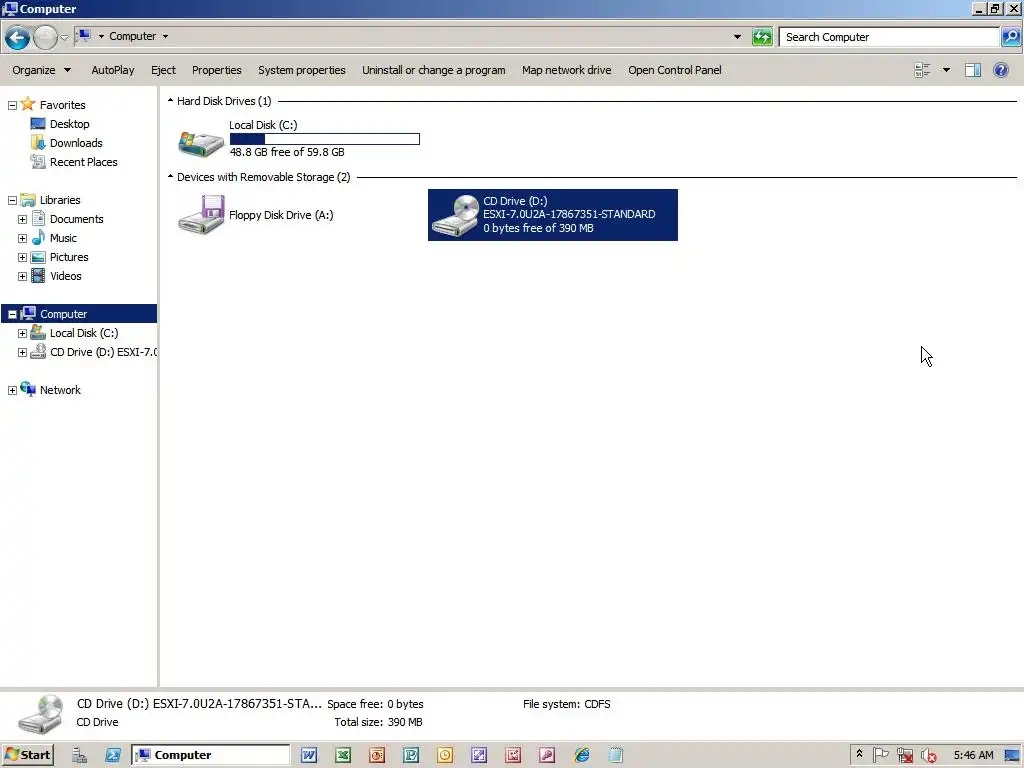1024x768 pixels.
Task: Click AutoPlay in the toolbar
Action: (x=112, y=70)
